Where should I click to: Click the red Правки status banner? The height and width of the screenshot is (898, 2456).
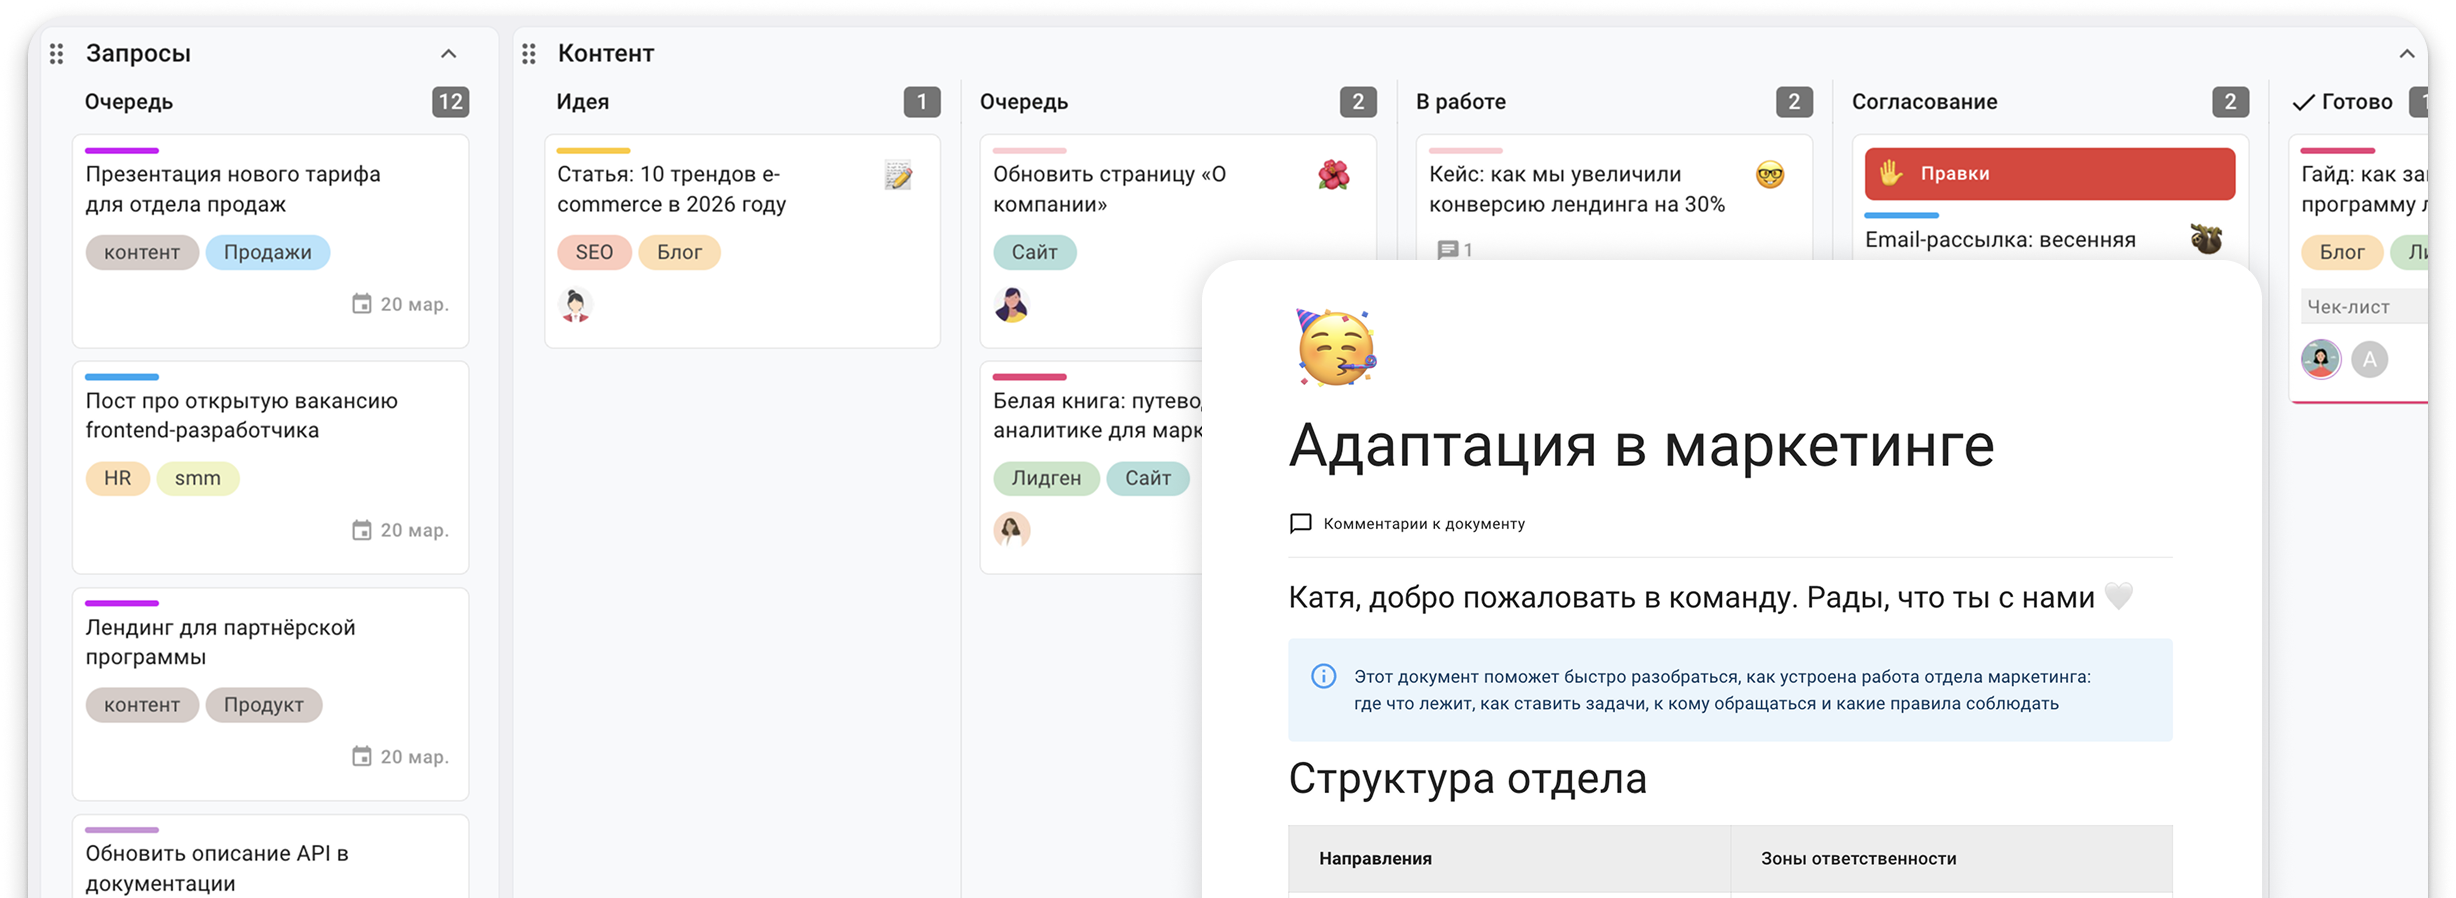coord(2049,174)
